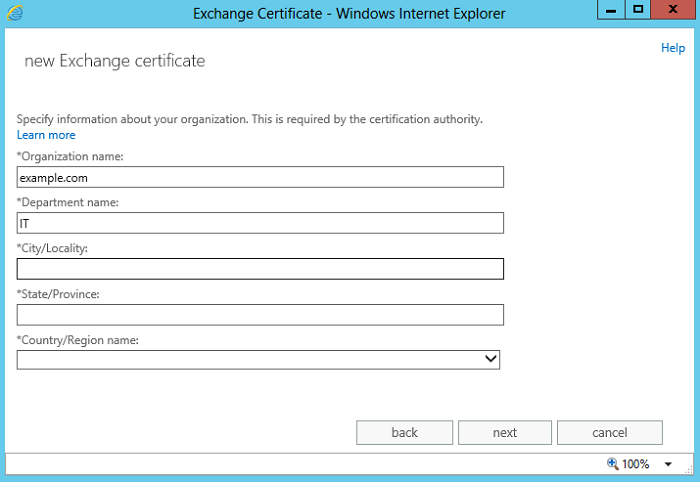Image resolution: width=700 pixels, height=482 pixels.
Task: Proceed by clicking the next button
Action: point(505,432)
